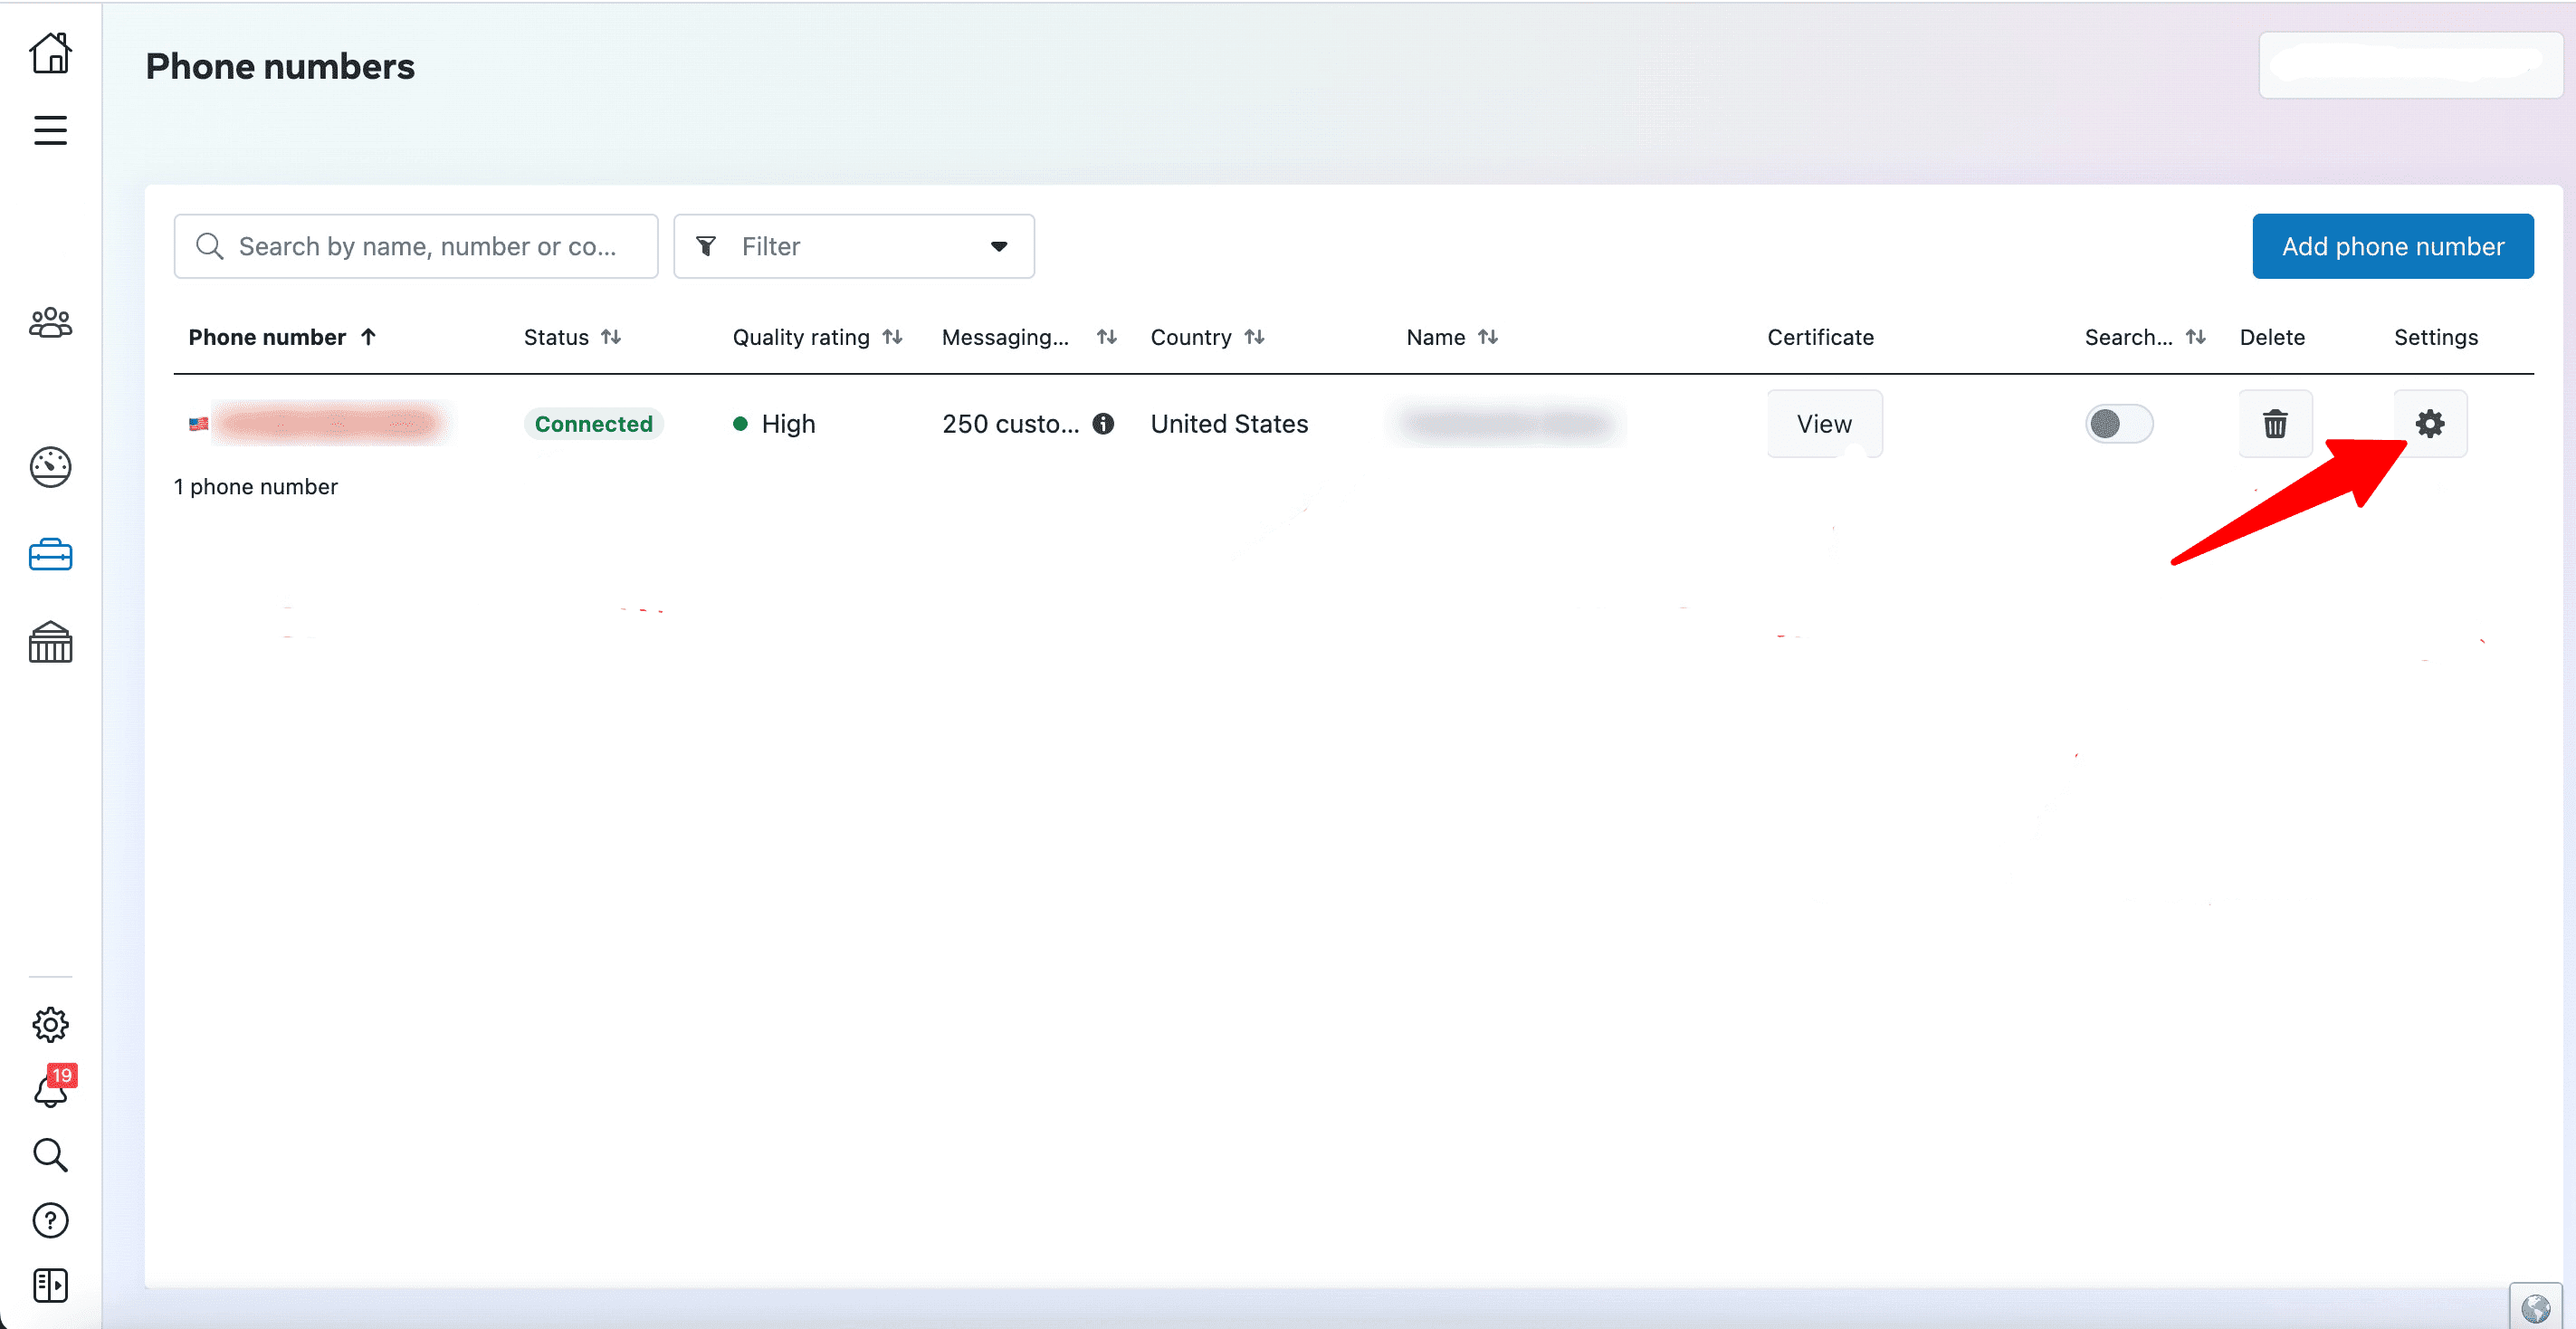The image size is (2576, 1329).
Task: Delete the phone number via trash icon
Action: 2274,424
